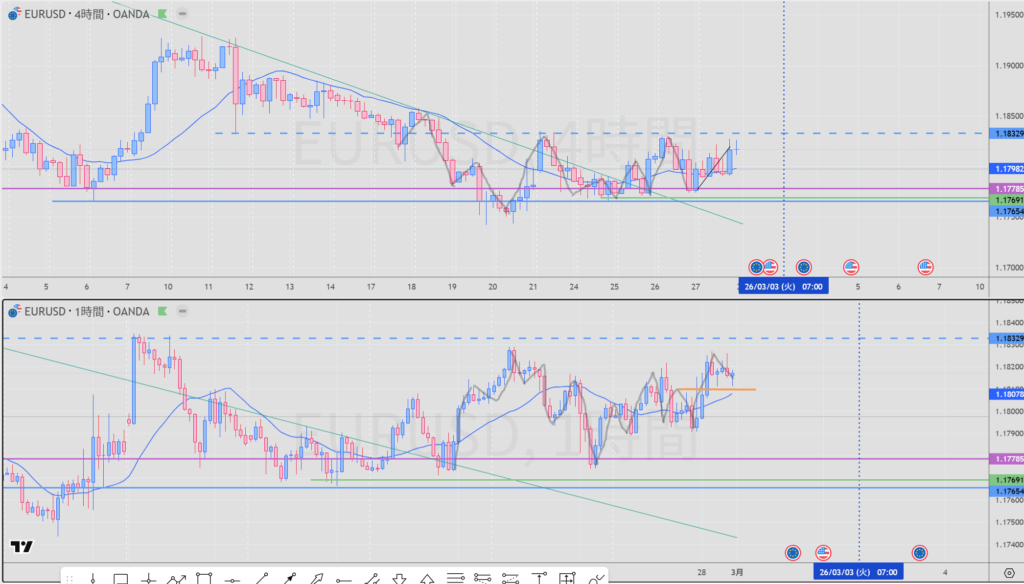This screenshot has width=1024, height=584.
Task: Pick the trend line tool in bottom toolbar
Action: [x=261, y=578]
